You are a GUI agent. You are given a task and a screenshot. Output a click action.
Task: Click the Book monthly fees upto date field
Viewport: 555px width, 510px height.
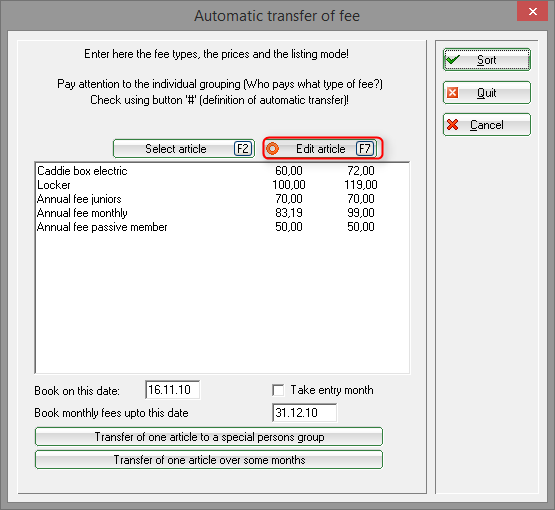304,413
